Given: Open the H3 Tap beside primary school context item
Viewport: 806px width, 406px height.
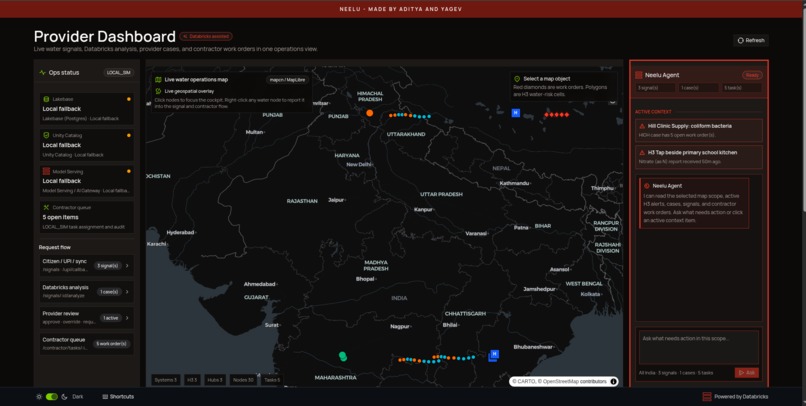Looking at the screenshot, I should tap(699, 157).
